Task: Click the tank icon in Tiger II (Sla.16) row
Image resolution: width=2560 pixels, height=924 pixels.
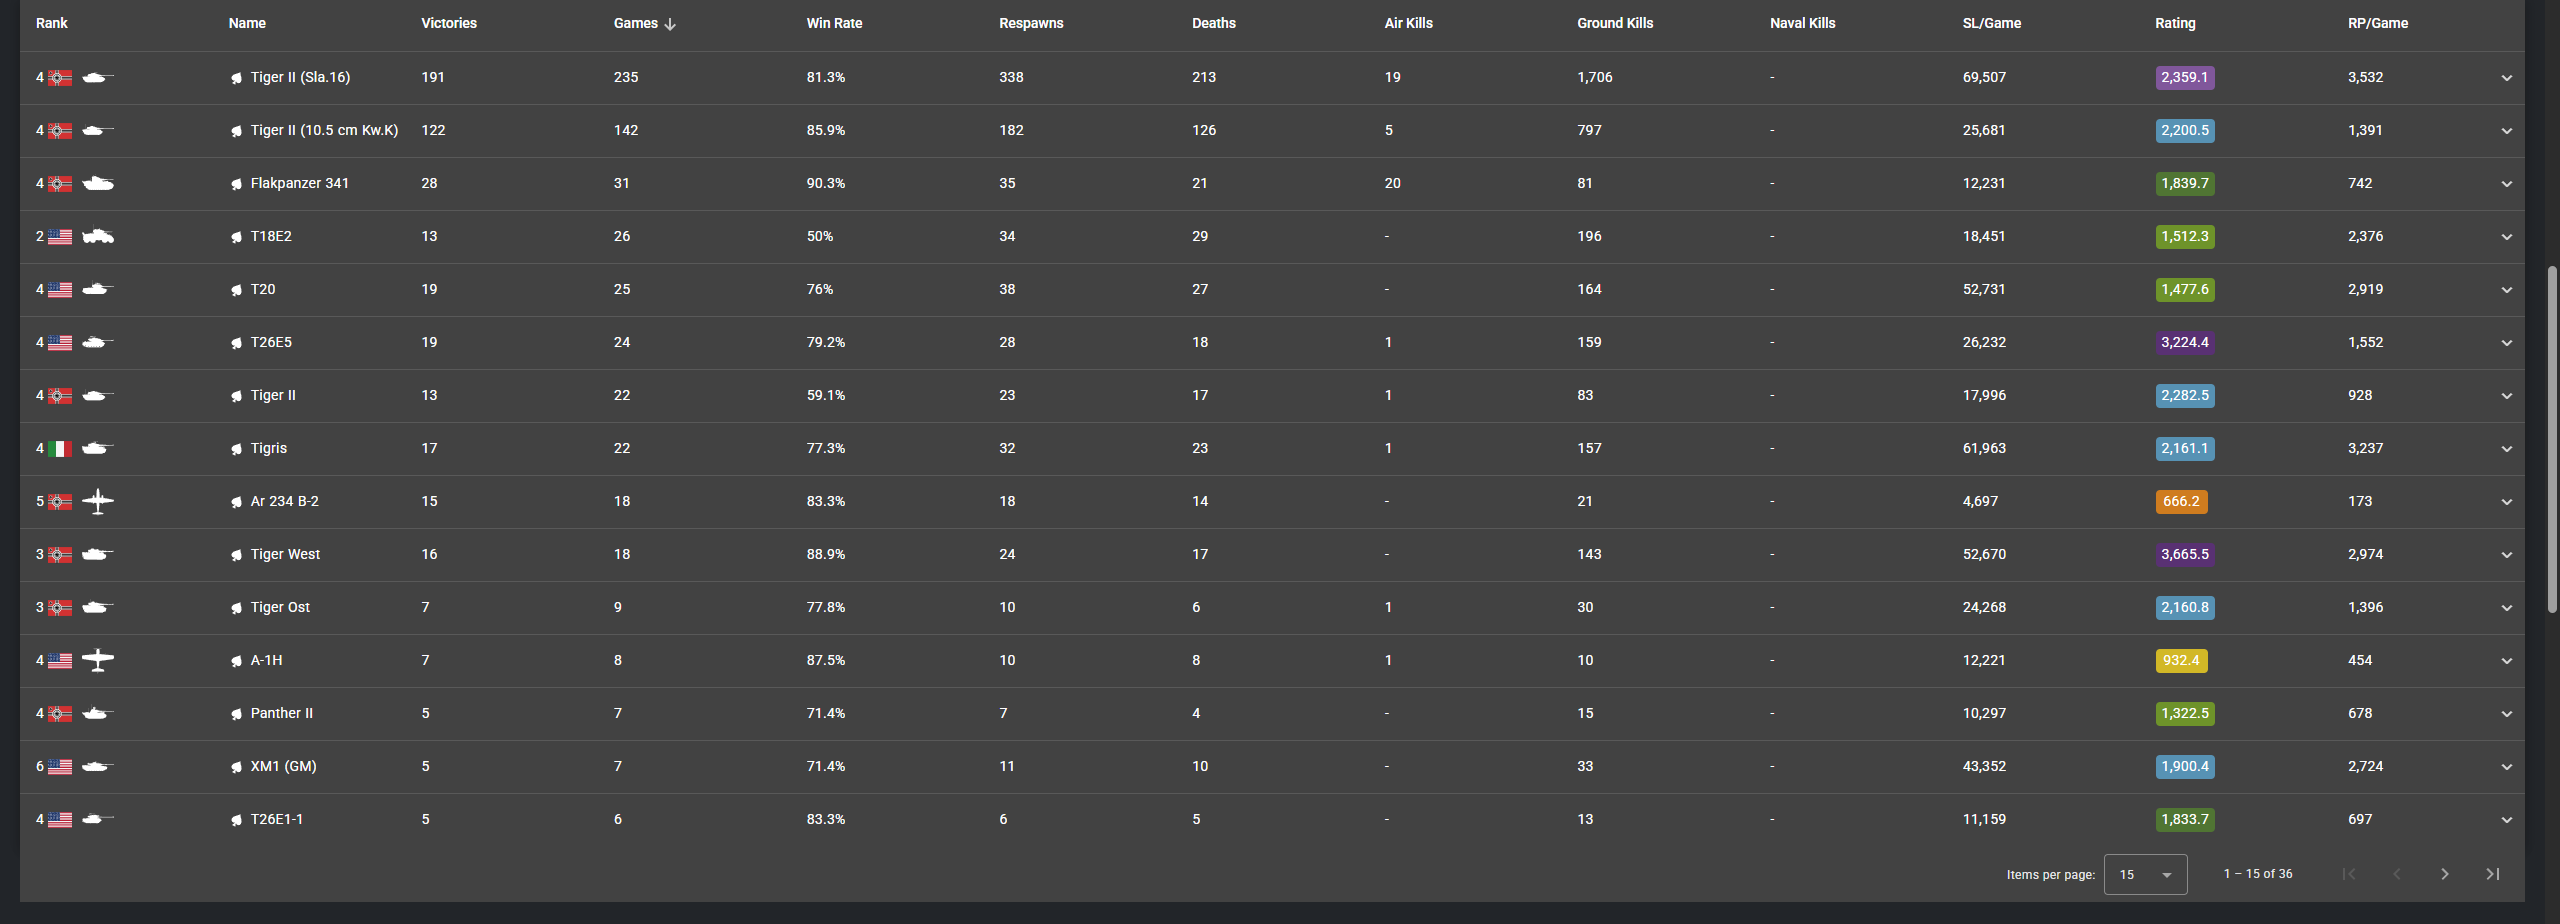Action: pos(97,77)
